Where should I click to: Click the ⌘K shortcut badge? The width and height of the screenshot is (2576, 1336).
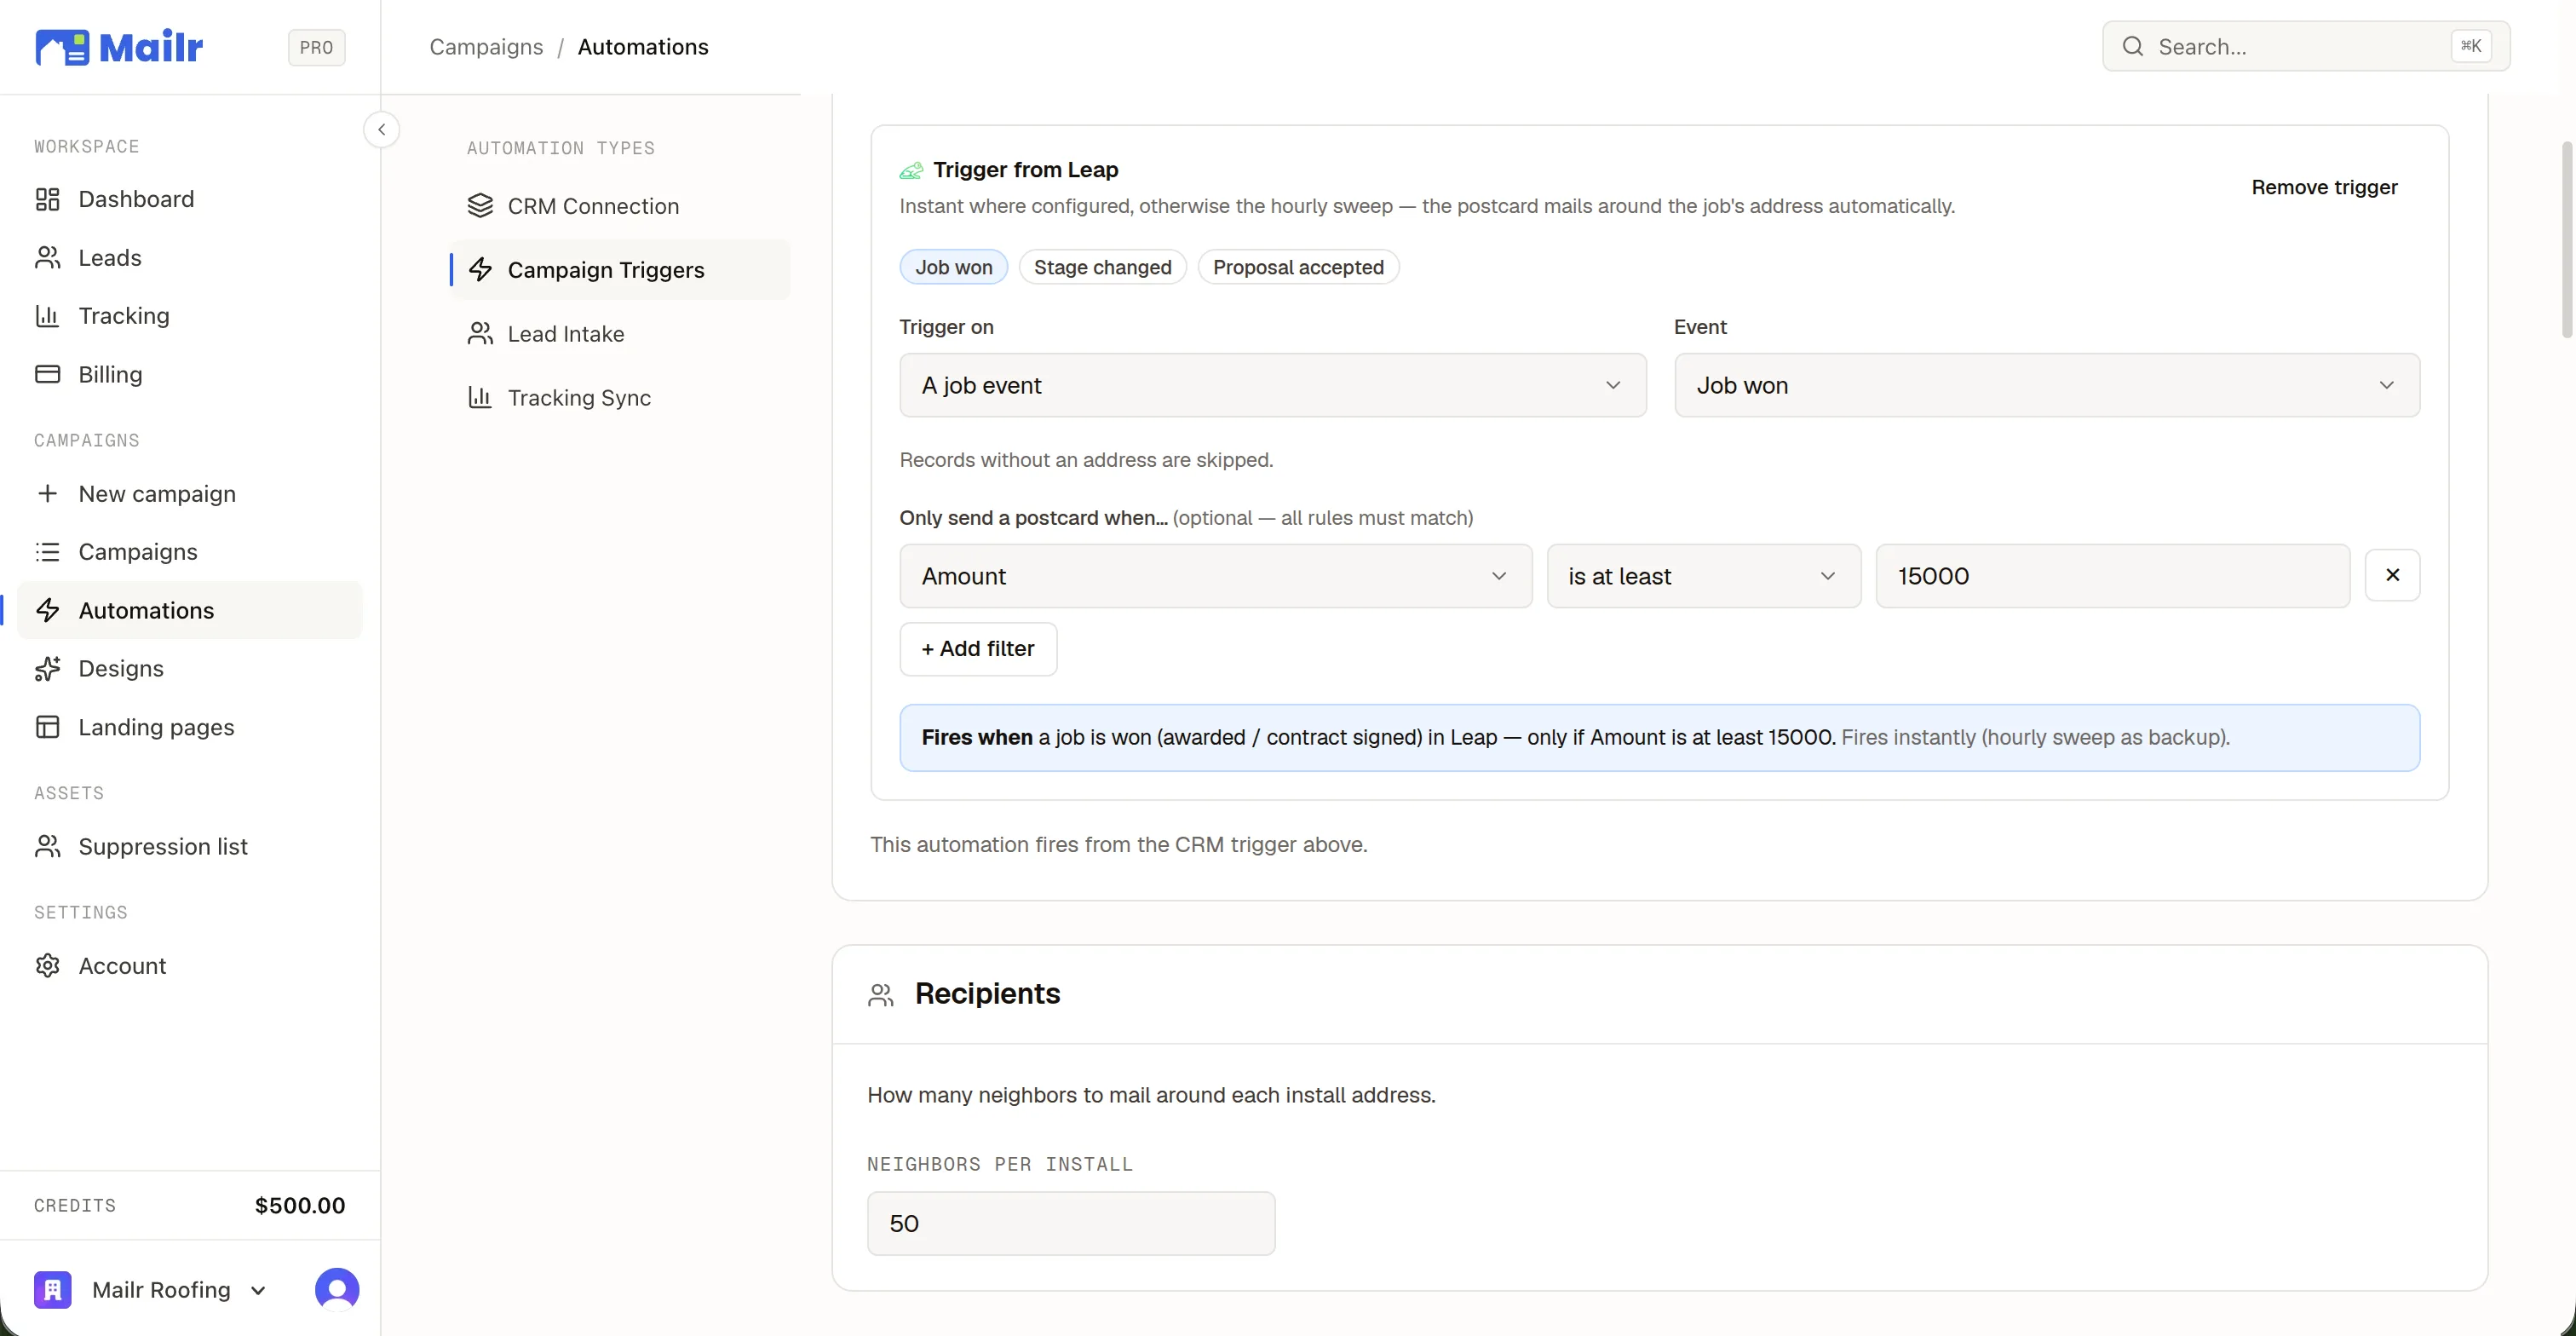coord(2471,46)
